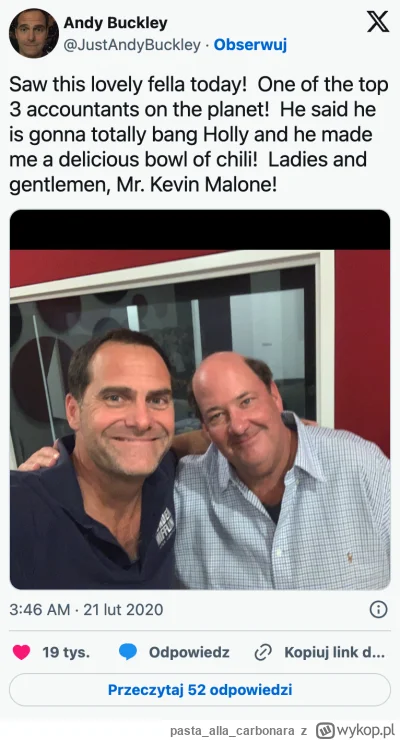The width and height of the screenshot is (400, 740).
Task: Click the heart like icon
Action: 21,652
